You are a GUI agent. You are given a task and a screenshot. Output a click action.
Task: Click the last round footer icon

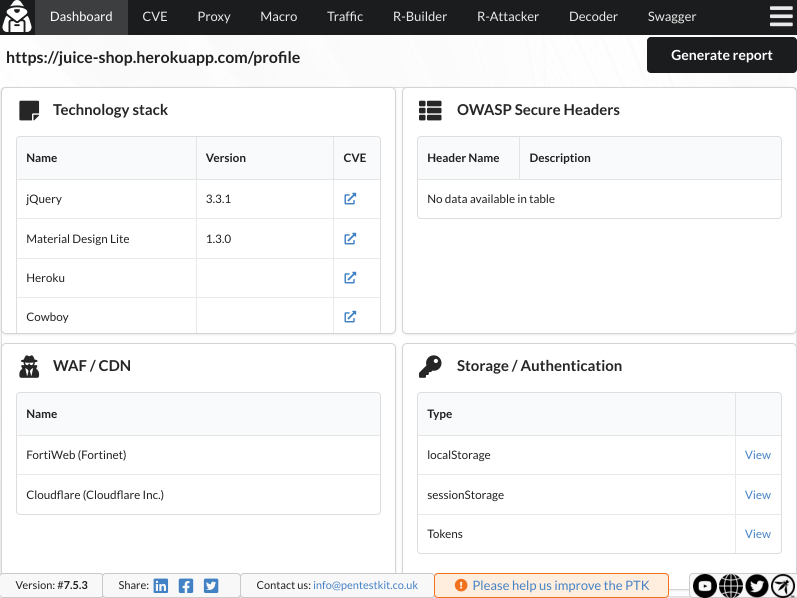click(783, 586)
